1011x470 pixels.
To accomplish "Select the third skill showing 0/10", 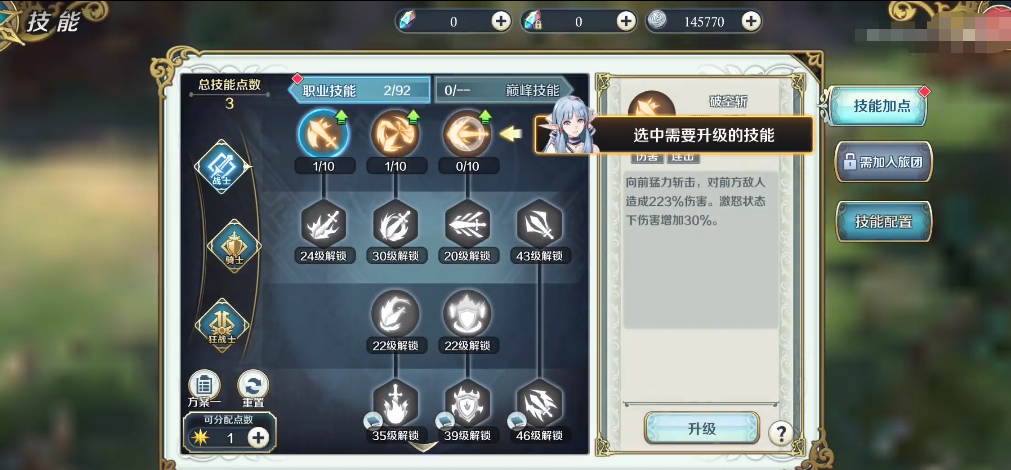I will click(x=467, y=133).
